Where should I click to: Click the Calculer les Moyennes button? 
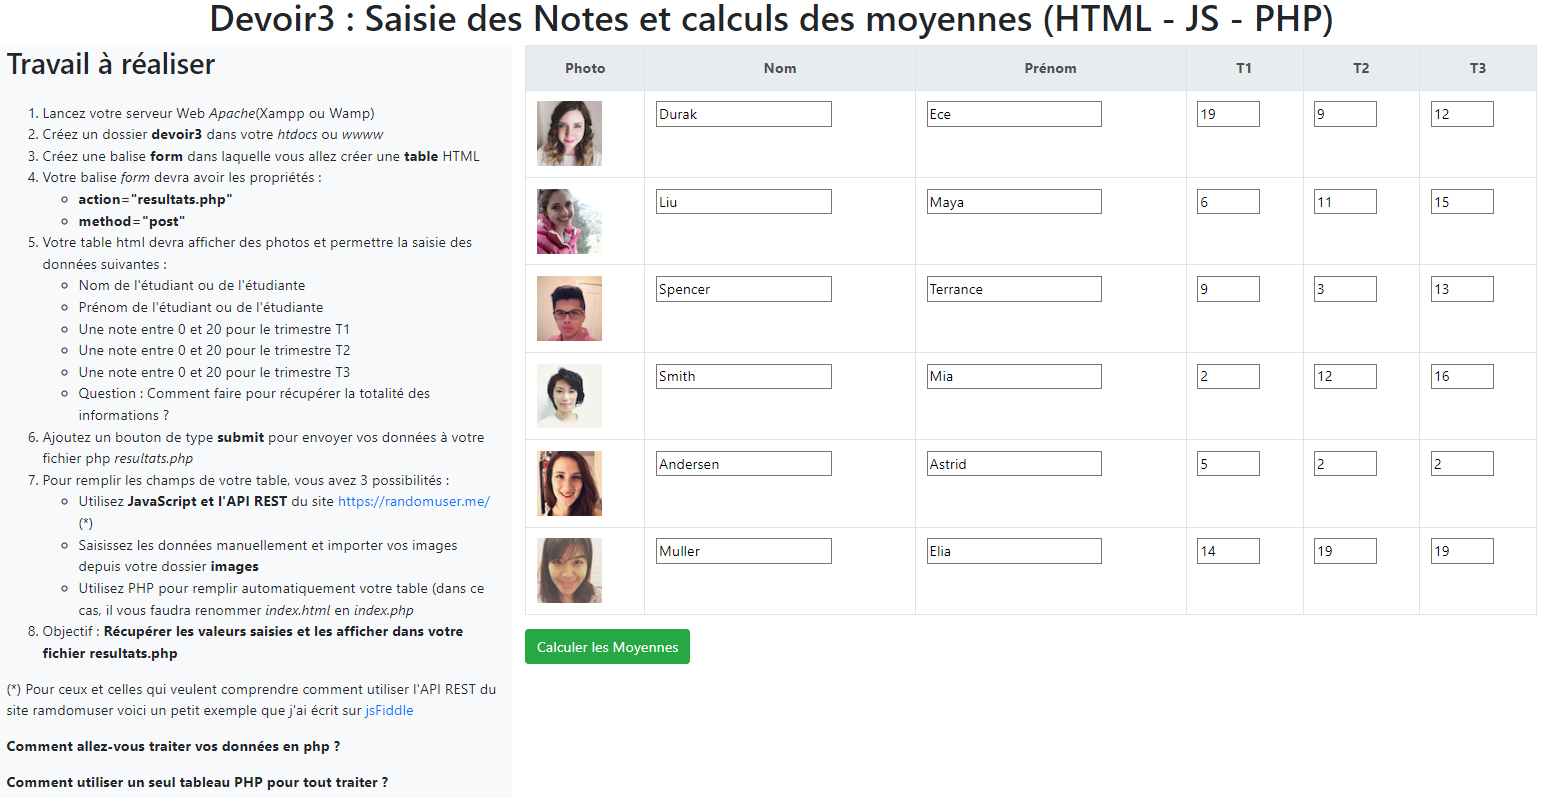607,646
